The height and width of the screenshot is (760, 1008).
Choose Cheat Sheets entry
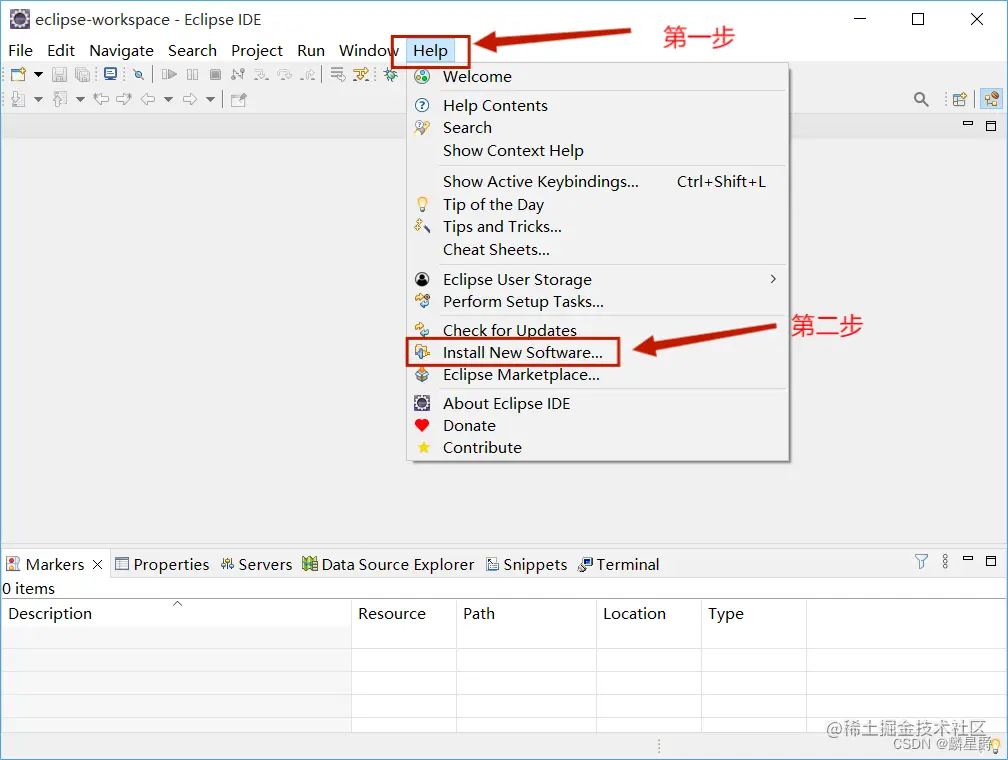coord(598,249)
